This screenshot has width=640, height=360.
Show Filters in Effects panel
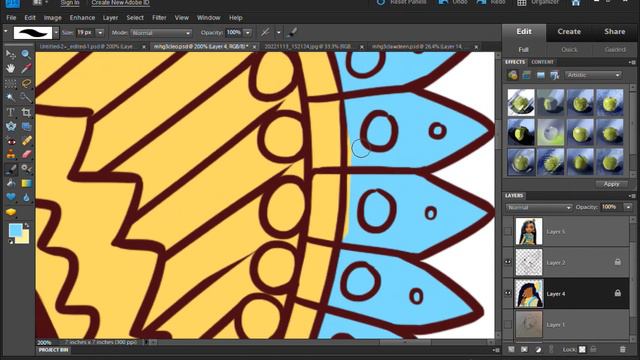point(513,75)
